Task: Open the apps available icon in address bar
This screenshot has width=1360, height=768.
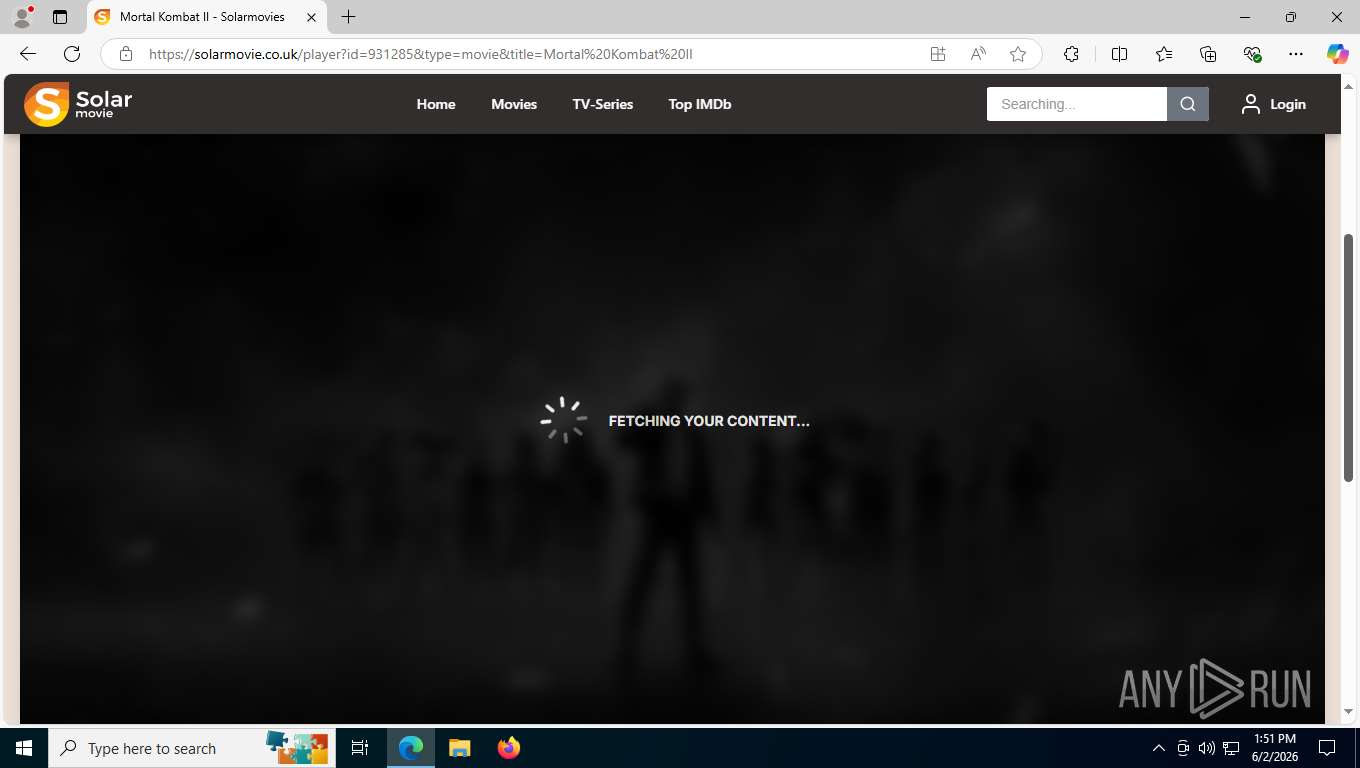Action: [x=938, y=54]
